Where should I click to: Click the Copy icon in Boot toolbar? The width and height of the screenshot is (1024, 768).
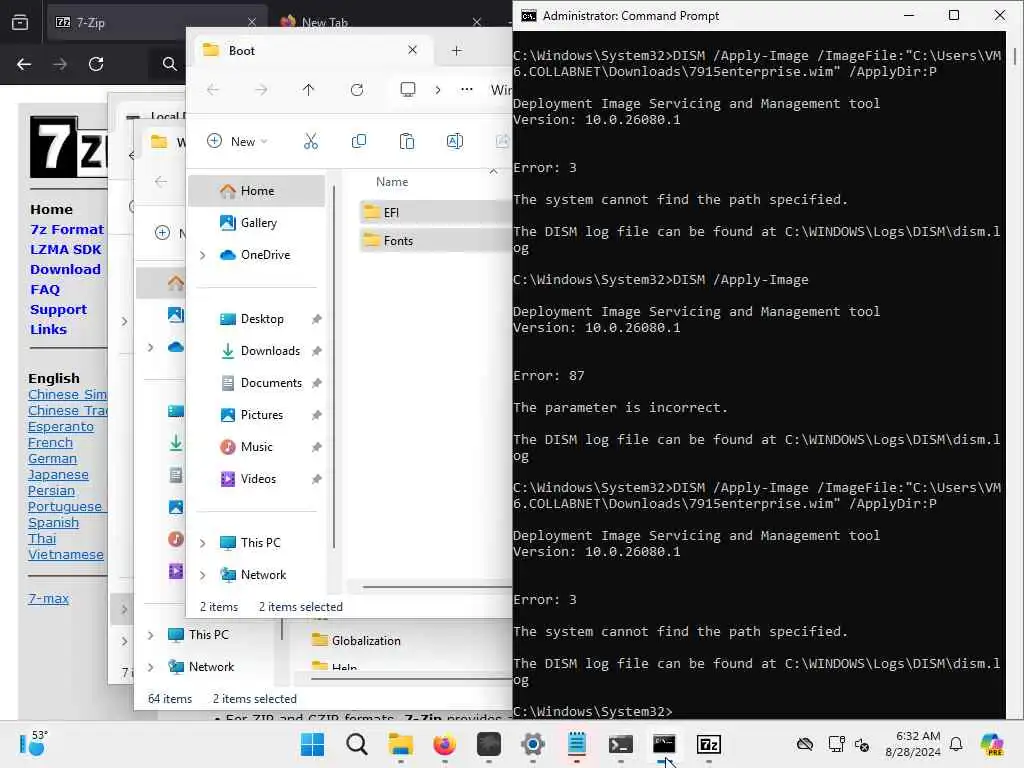pyautogui.click(x=359, y=141)
